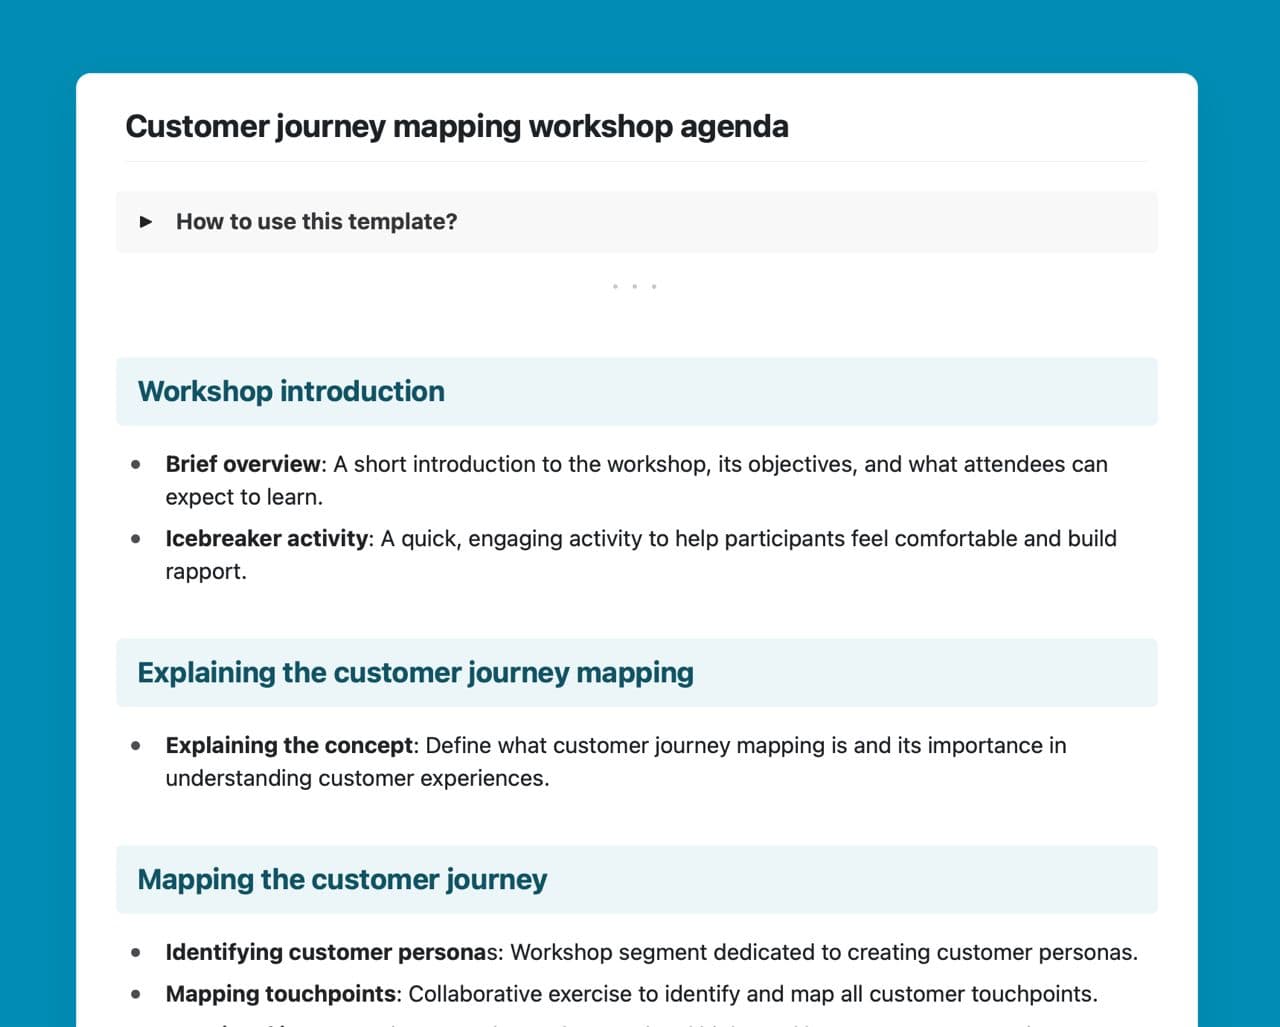Select the 'Mapping the customer journey' heading

click(x=342, y=880)
